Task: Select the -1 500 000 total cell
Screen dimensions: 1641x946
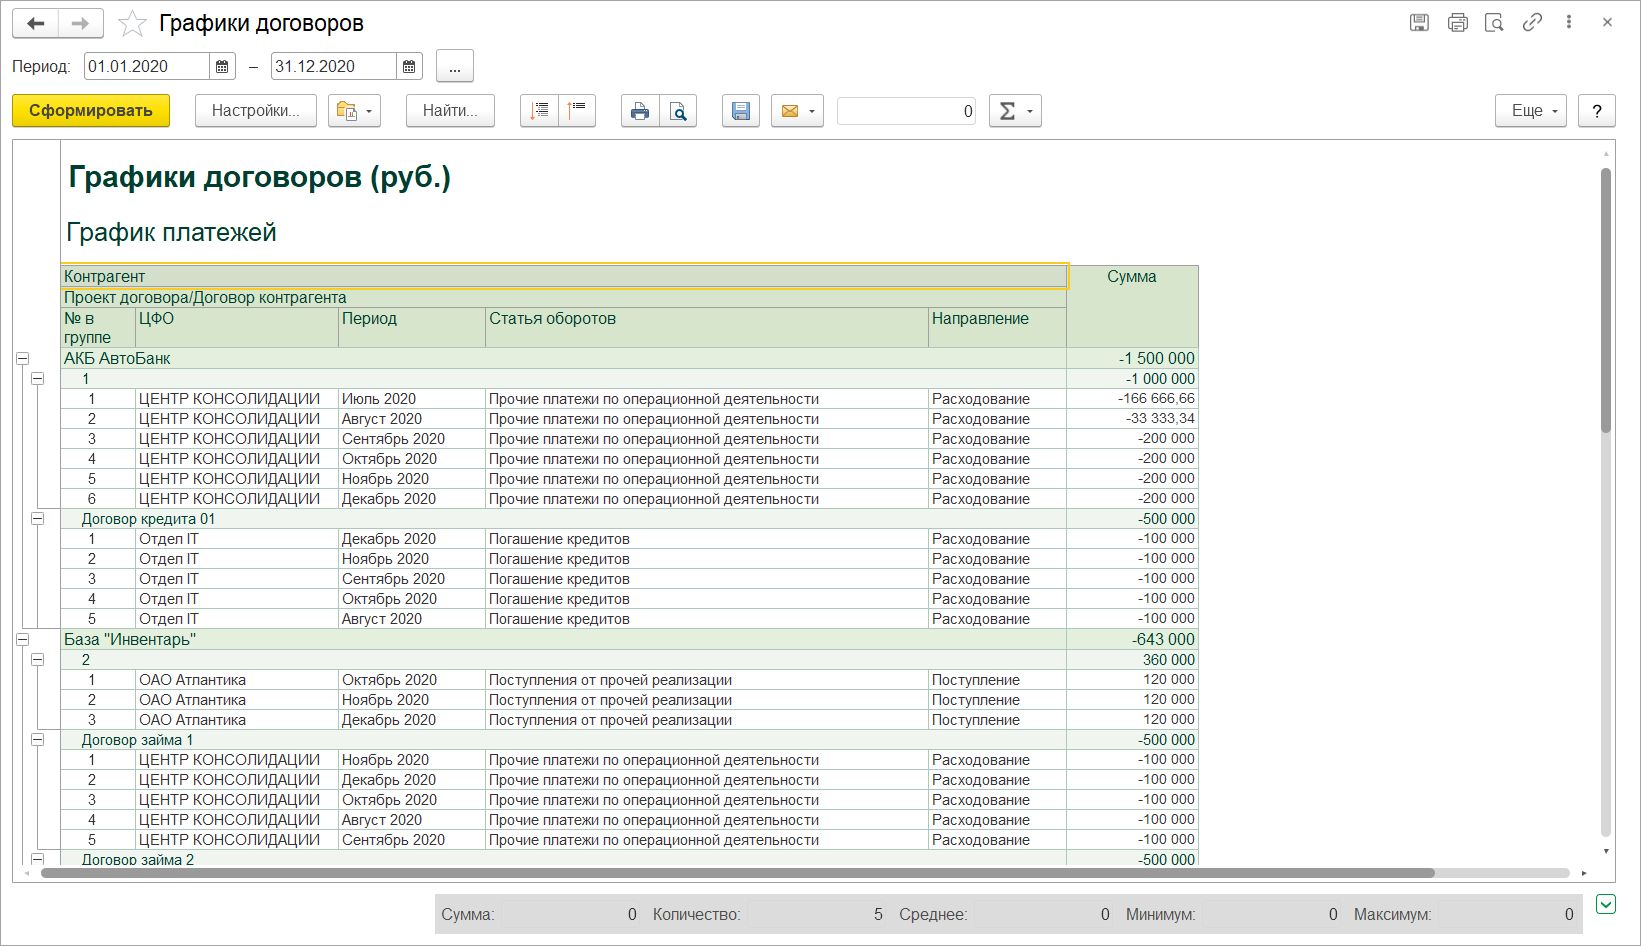Action: 1132,358
